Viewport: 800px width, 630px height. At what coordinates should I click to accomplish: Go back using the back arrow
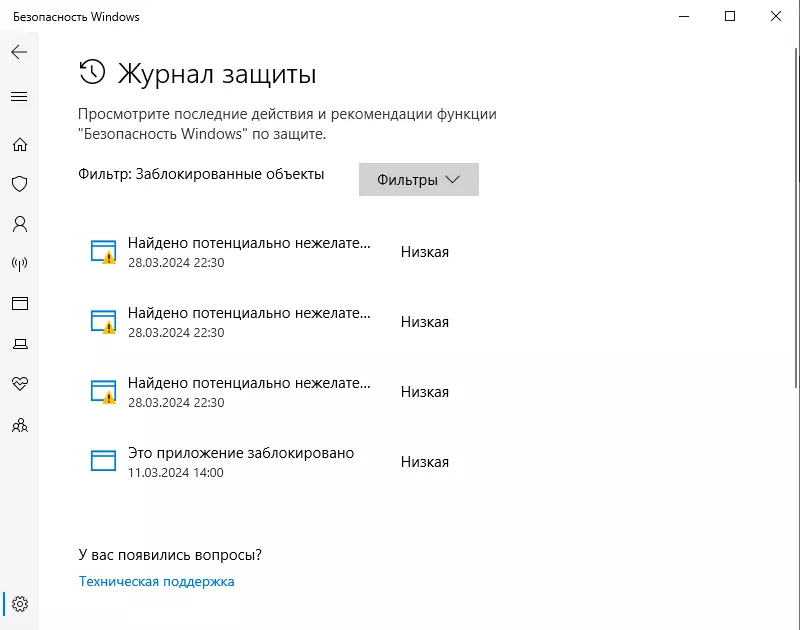tap(19, 52)
